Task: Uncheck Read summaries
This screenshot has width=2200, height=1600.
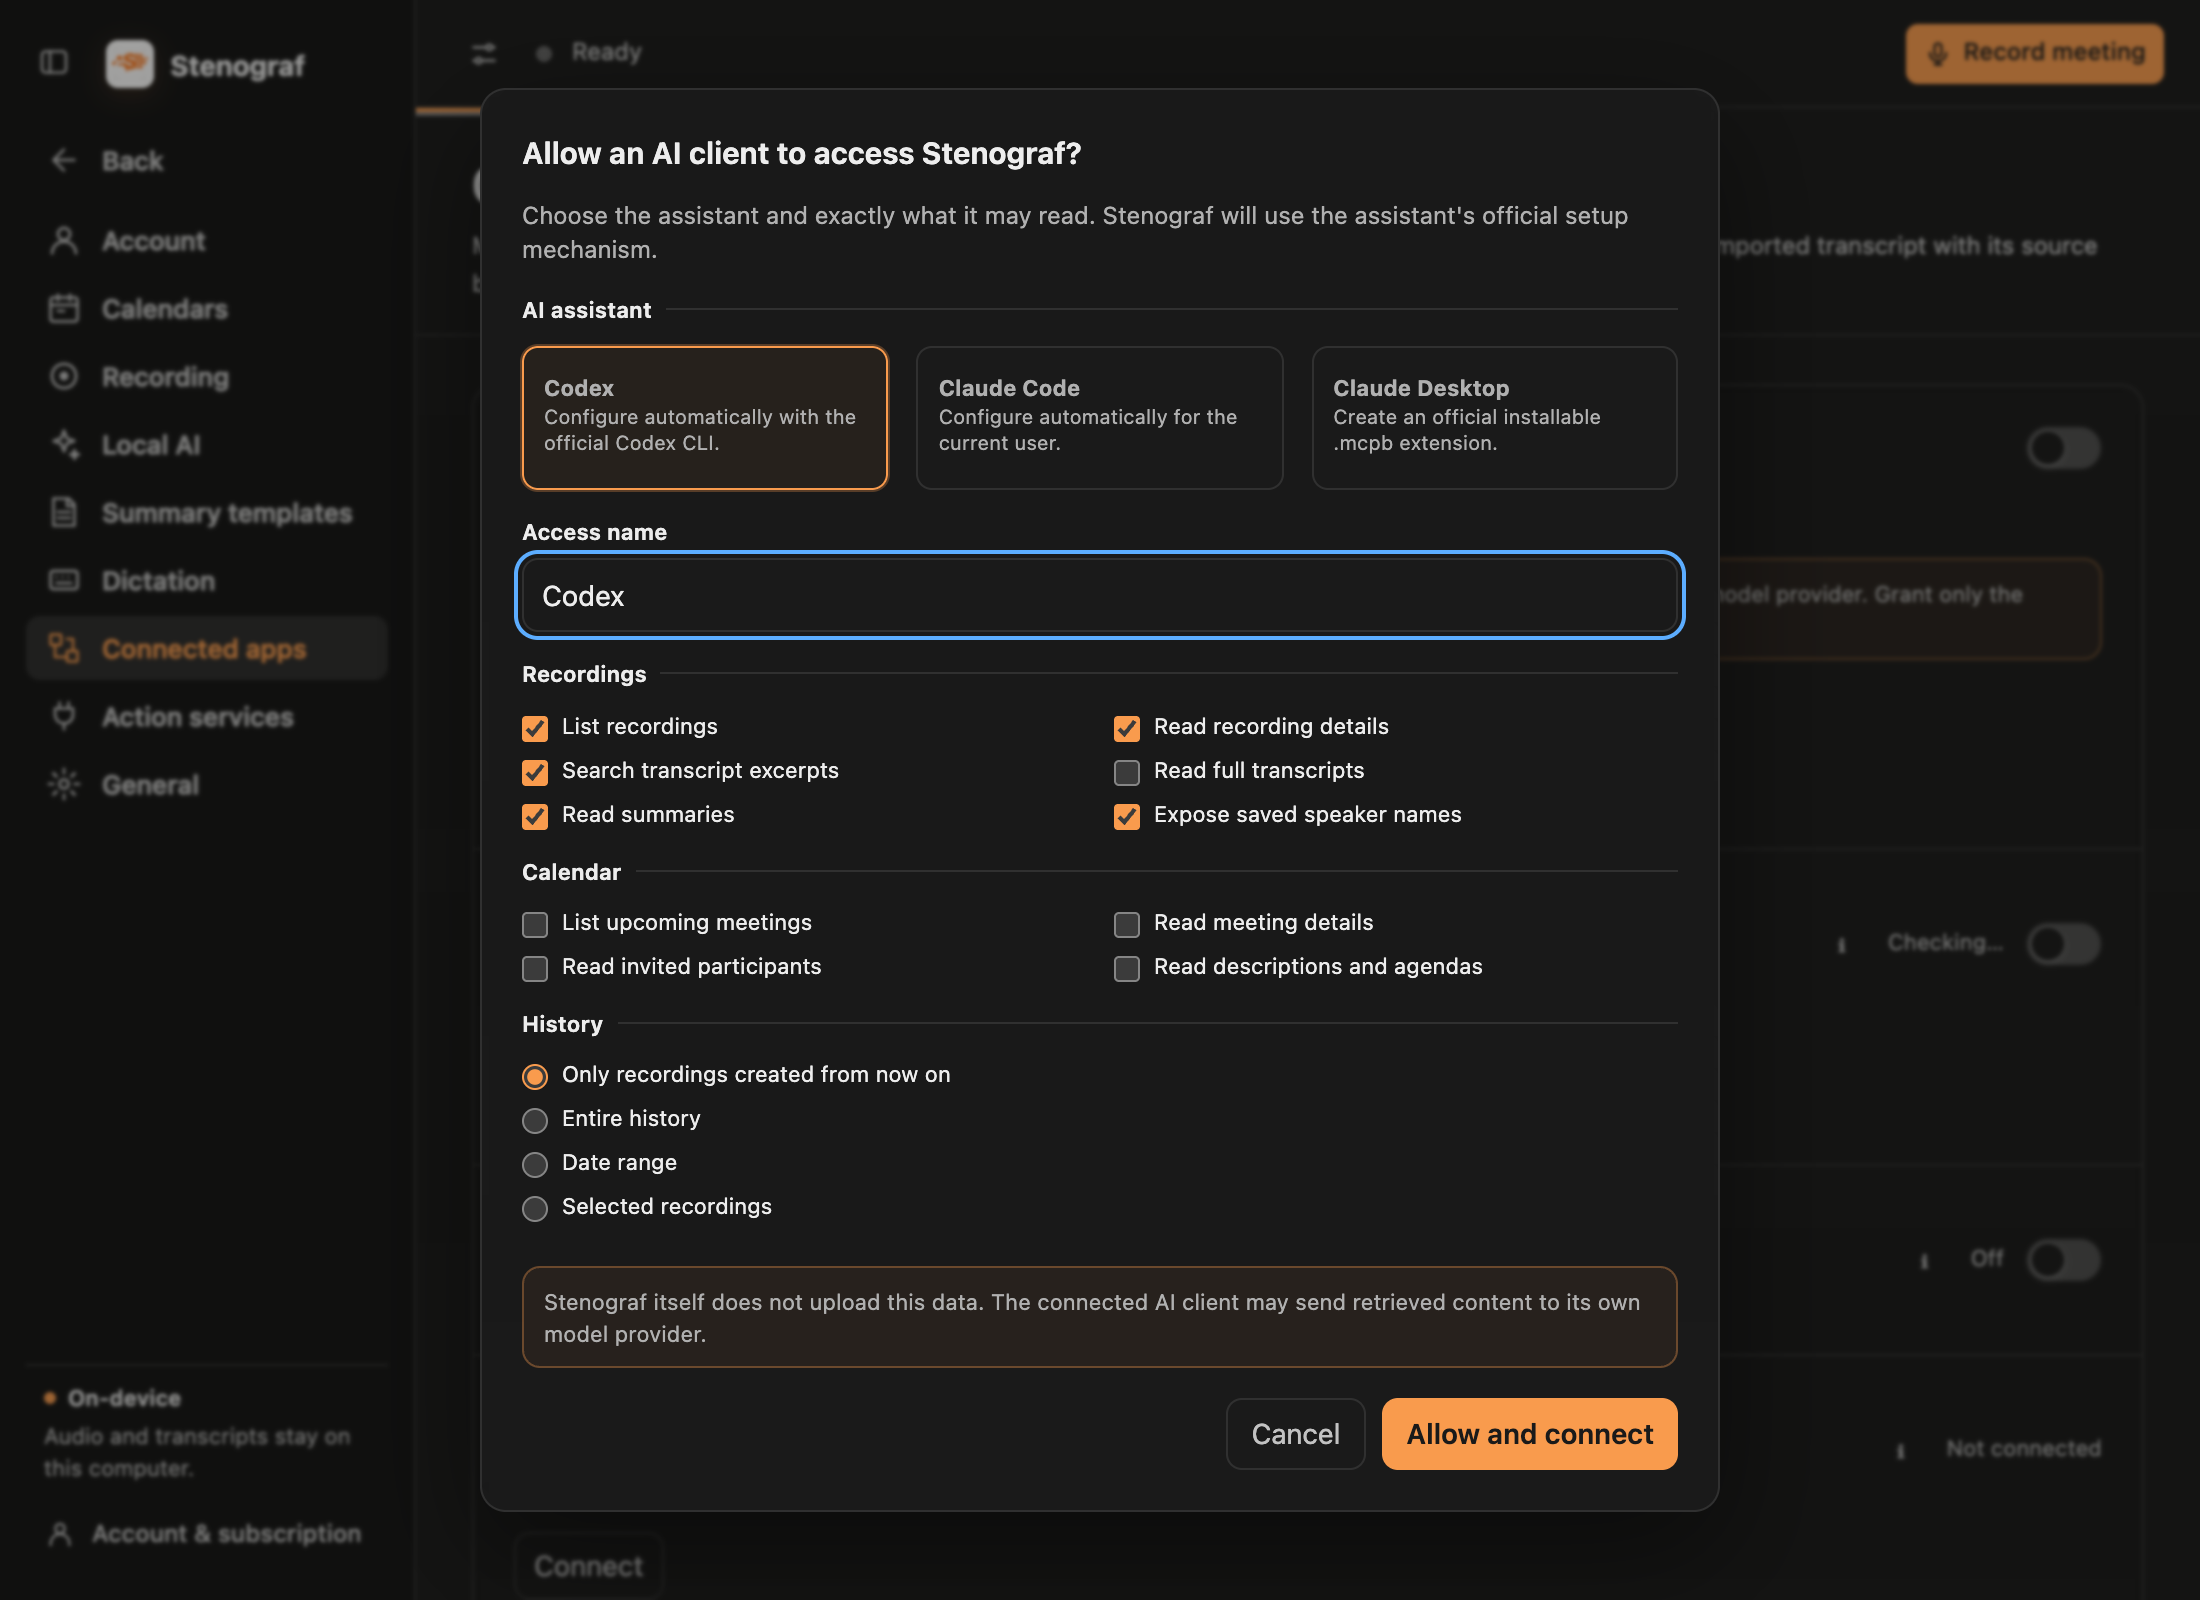Action: (535, 816)
